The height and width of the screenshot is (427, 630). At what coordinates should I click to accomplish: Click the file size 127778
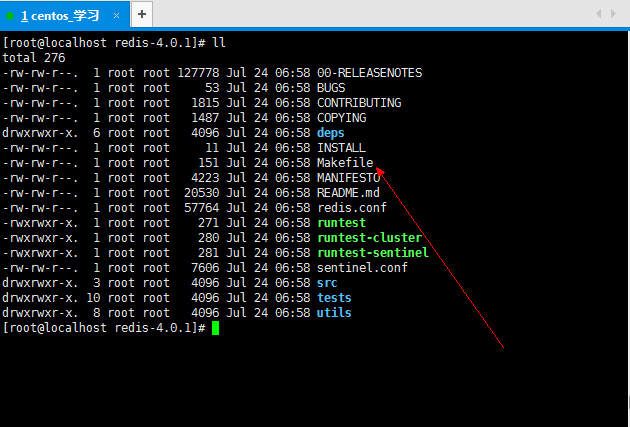198,73
